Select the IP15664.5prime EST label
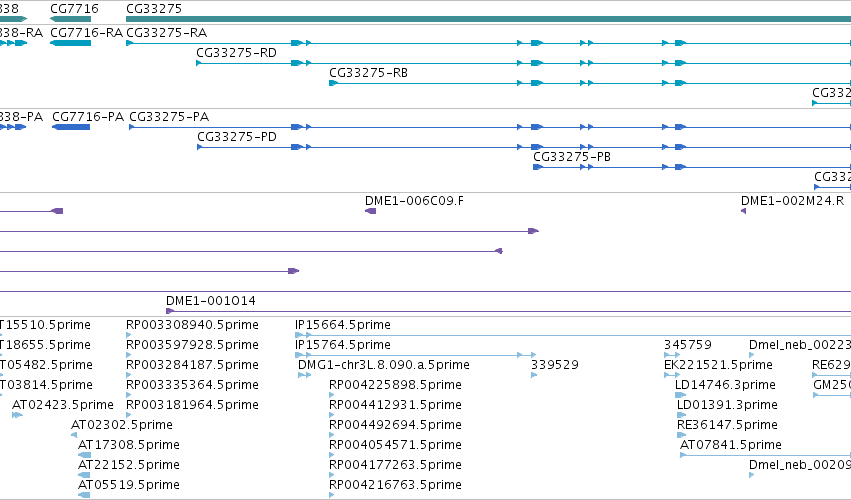 342,325
